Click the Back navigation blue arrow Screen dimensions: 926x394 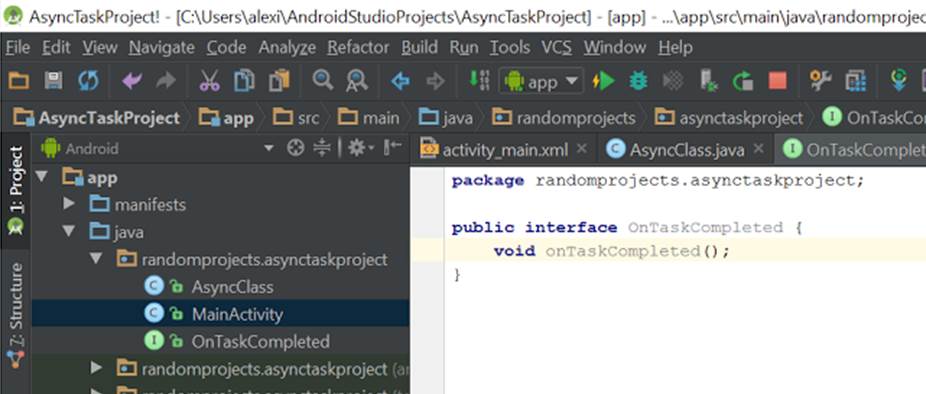(x=400, y=81)
